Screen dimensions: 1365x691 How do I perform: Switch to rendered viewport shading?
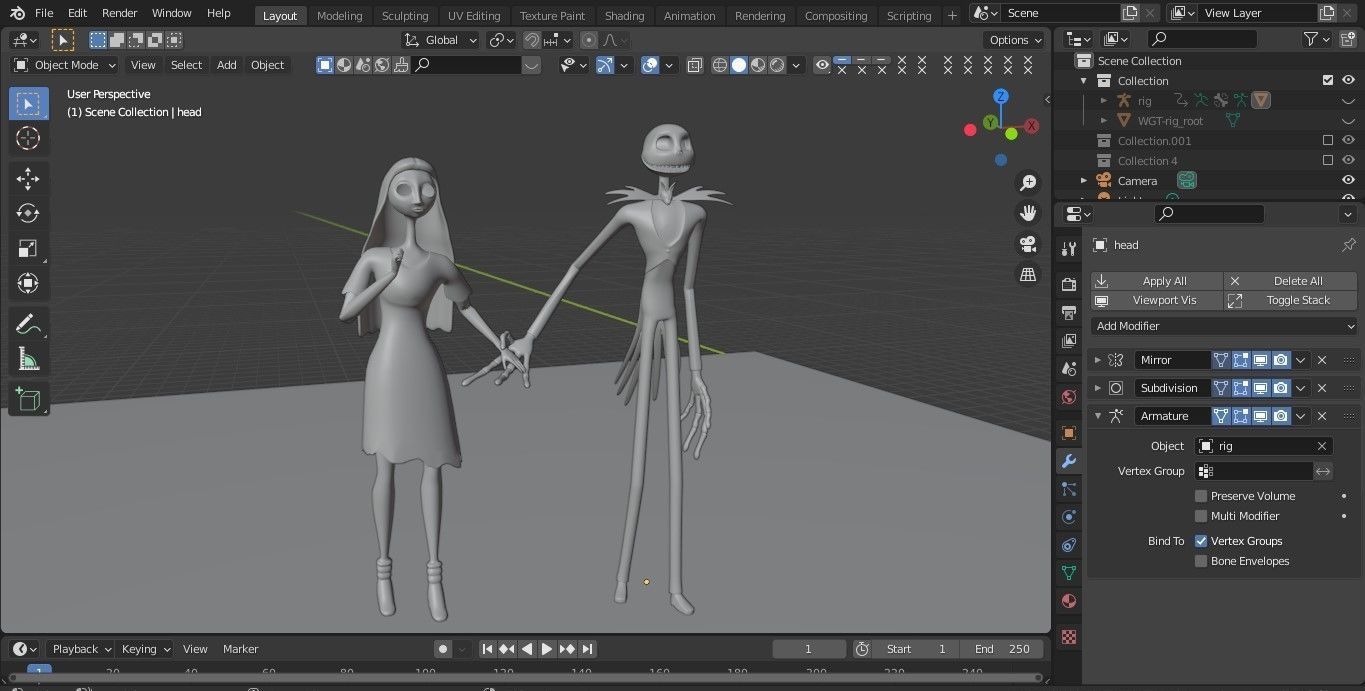tap(777, 65)
